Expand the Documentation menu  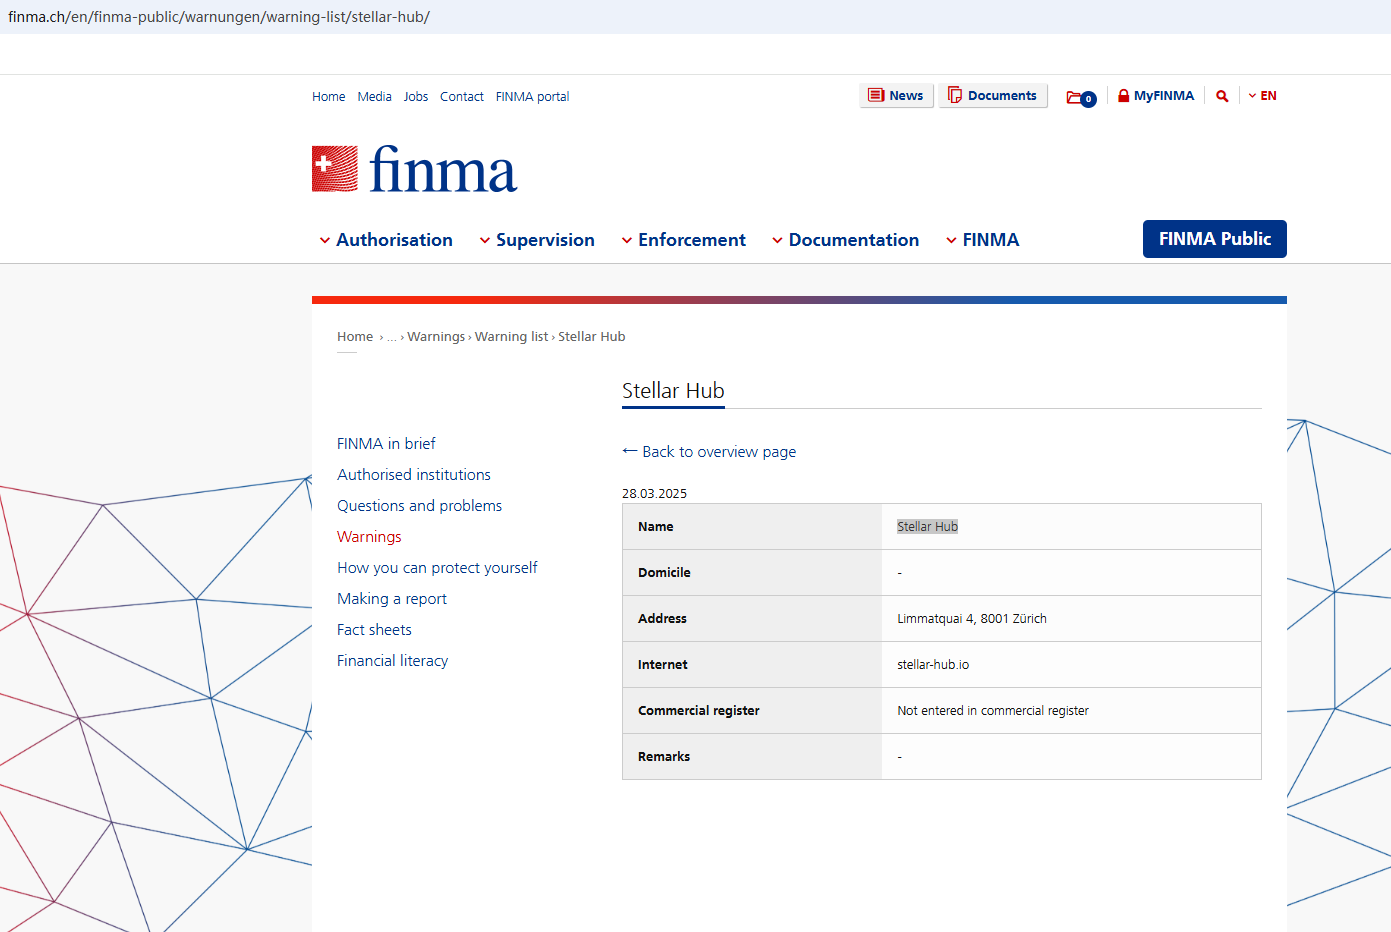click(846, 240)
